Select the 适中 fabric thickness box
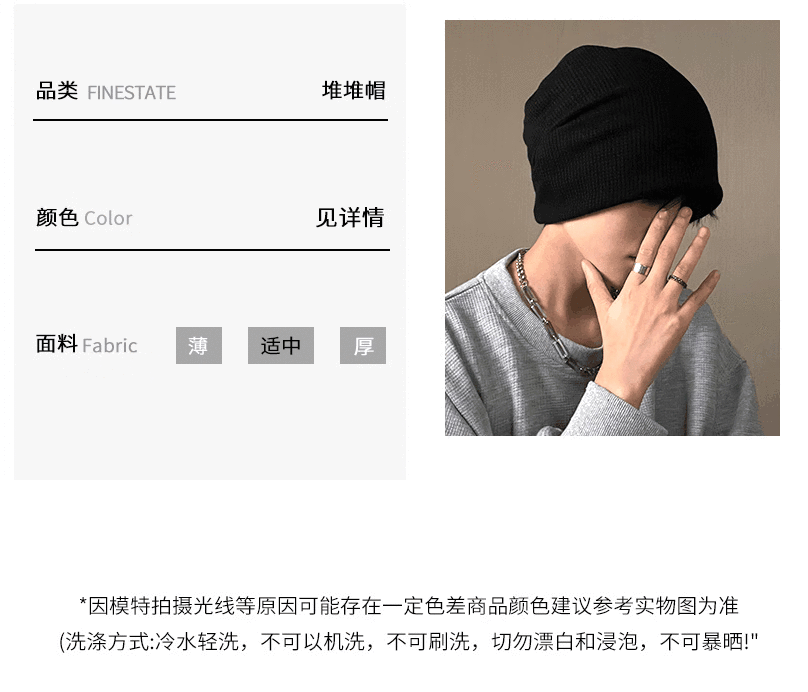This screenshot has width=808, height=692. 281,345
